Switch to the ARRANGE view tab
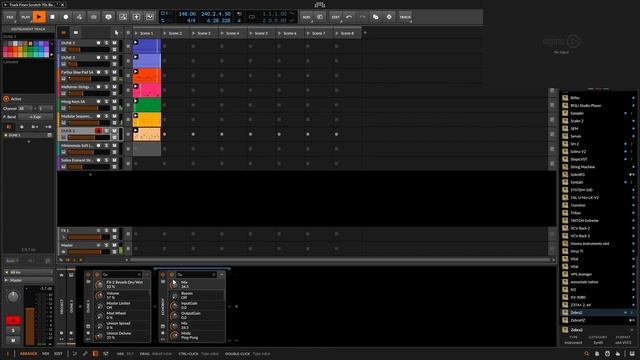The image size is (640, 360). click(29, 354)
